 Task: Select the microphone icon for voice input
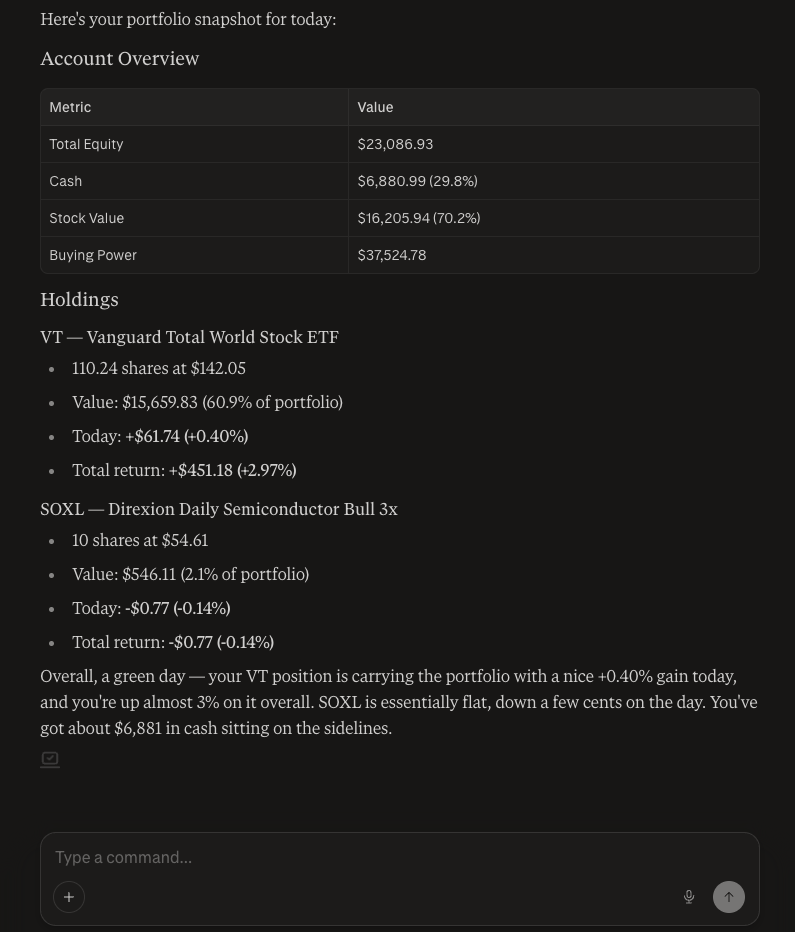[x=689, y=897]
